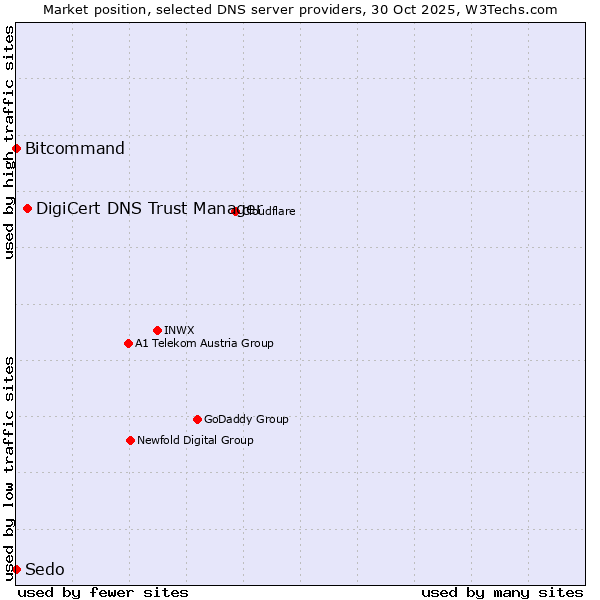600x600 pixels.
Task: Select the INWX text label
Action: 179,330
